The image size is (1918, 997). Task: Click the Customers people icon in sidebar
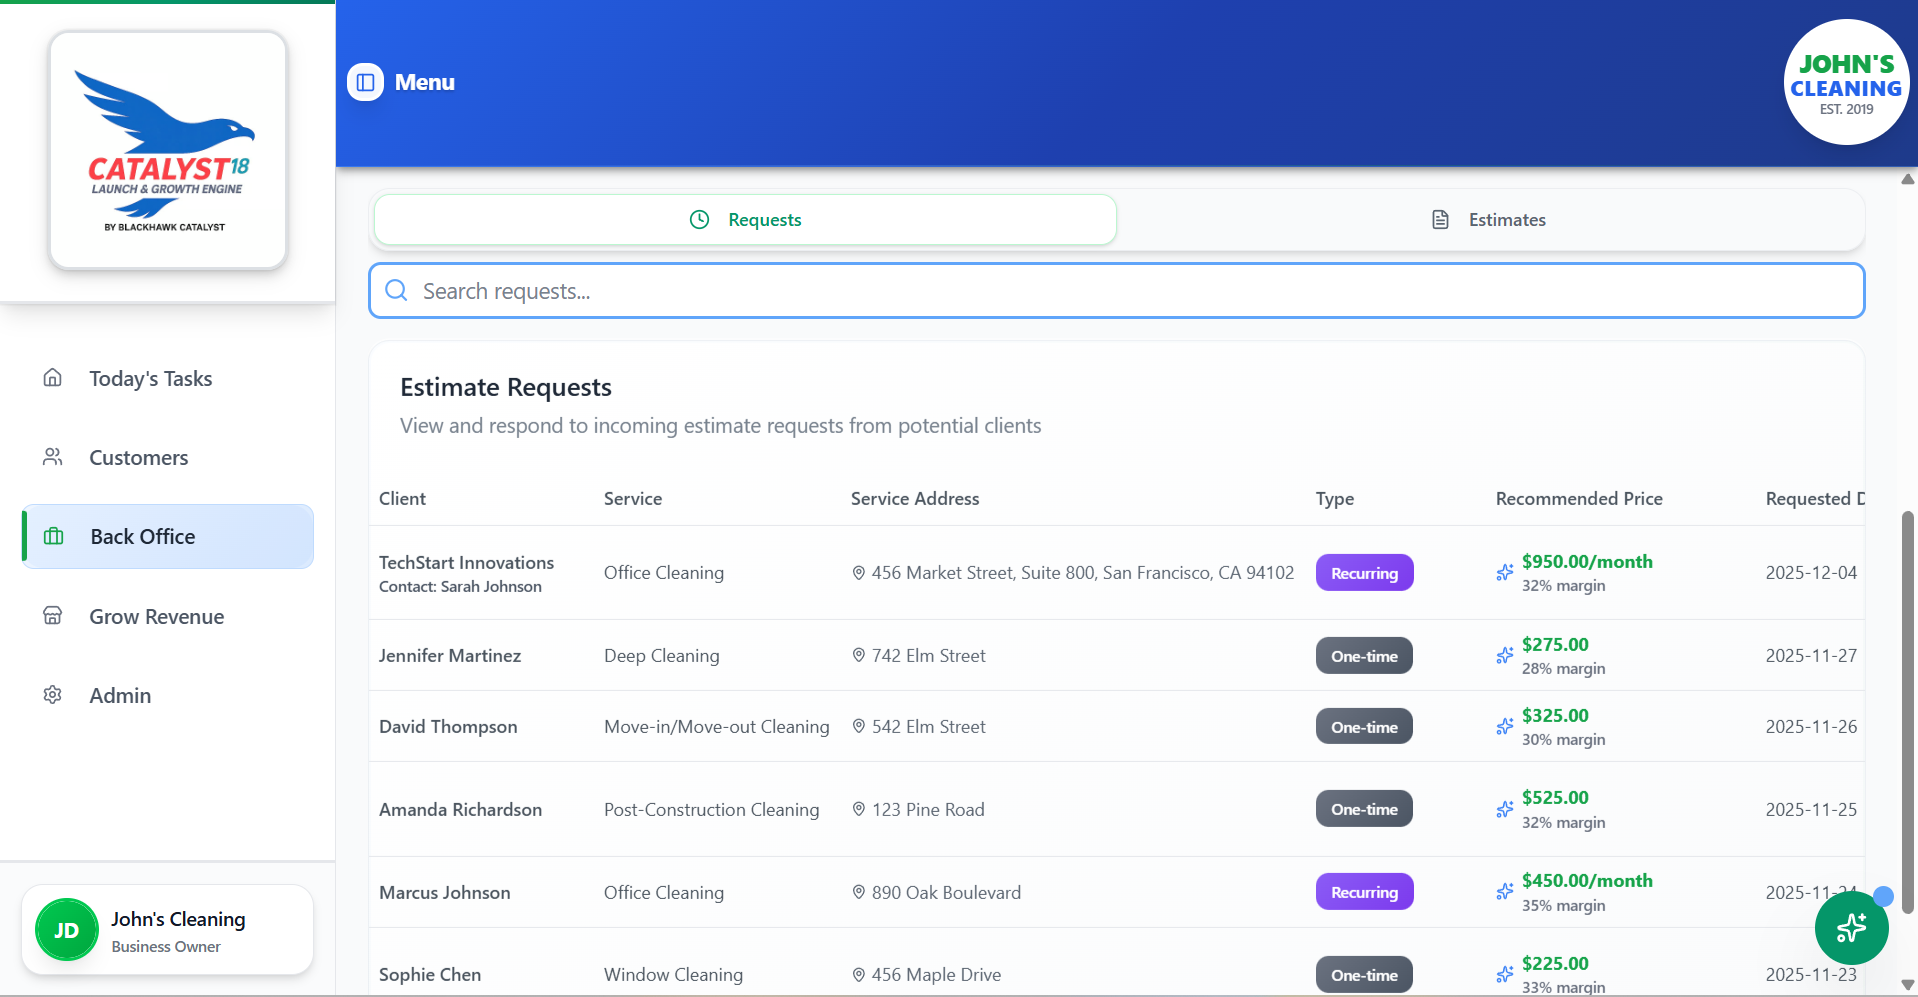(x=52, y=456)
